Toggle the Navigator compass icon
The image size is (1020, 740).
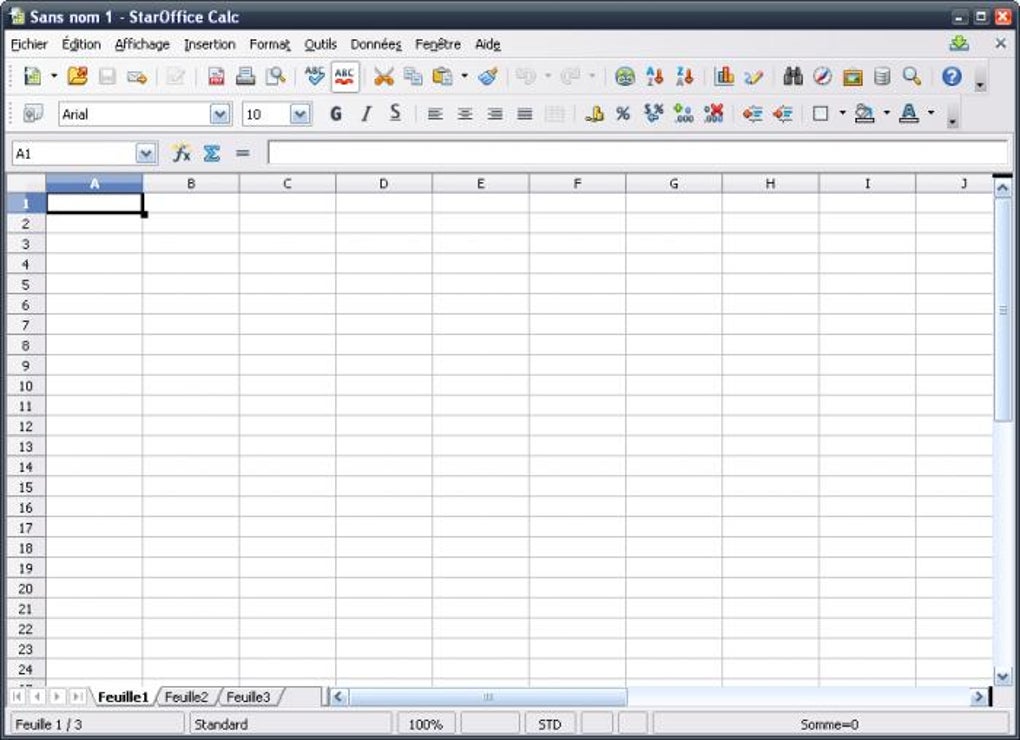click(823, 77)
